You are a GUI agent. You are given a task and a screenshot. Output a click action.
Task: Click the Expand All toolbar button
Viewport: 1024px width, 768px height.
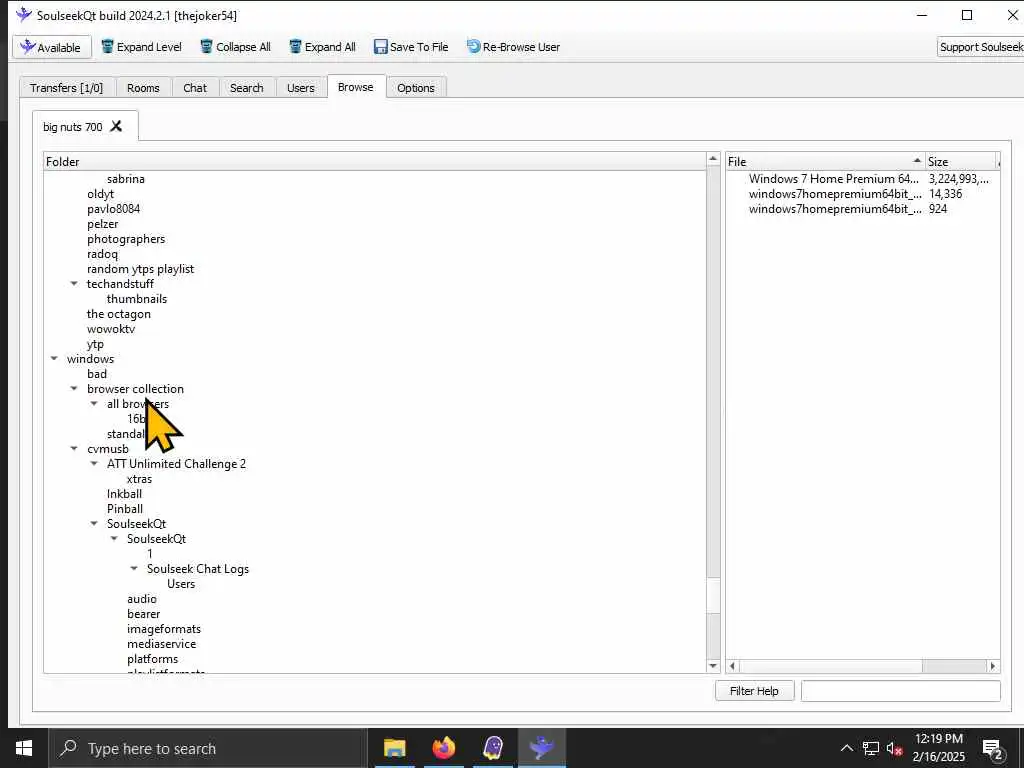pos(322,47)
